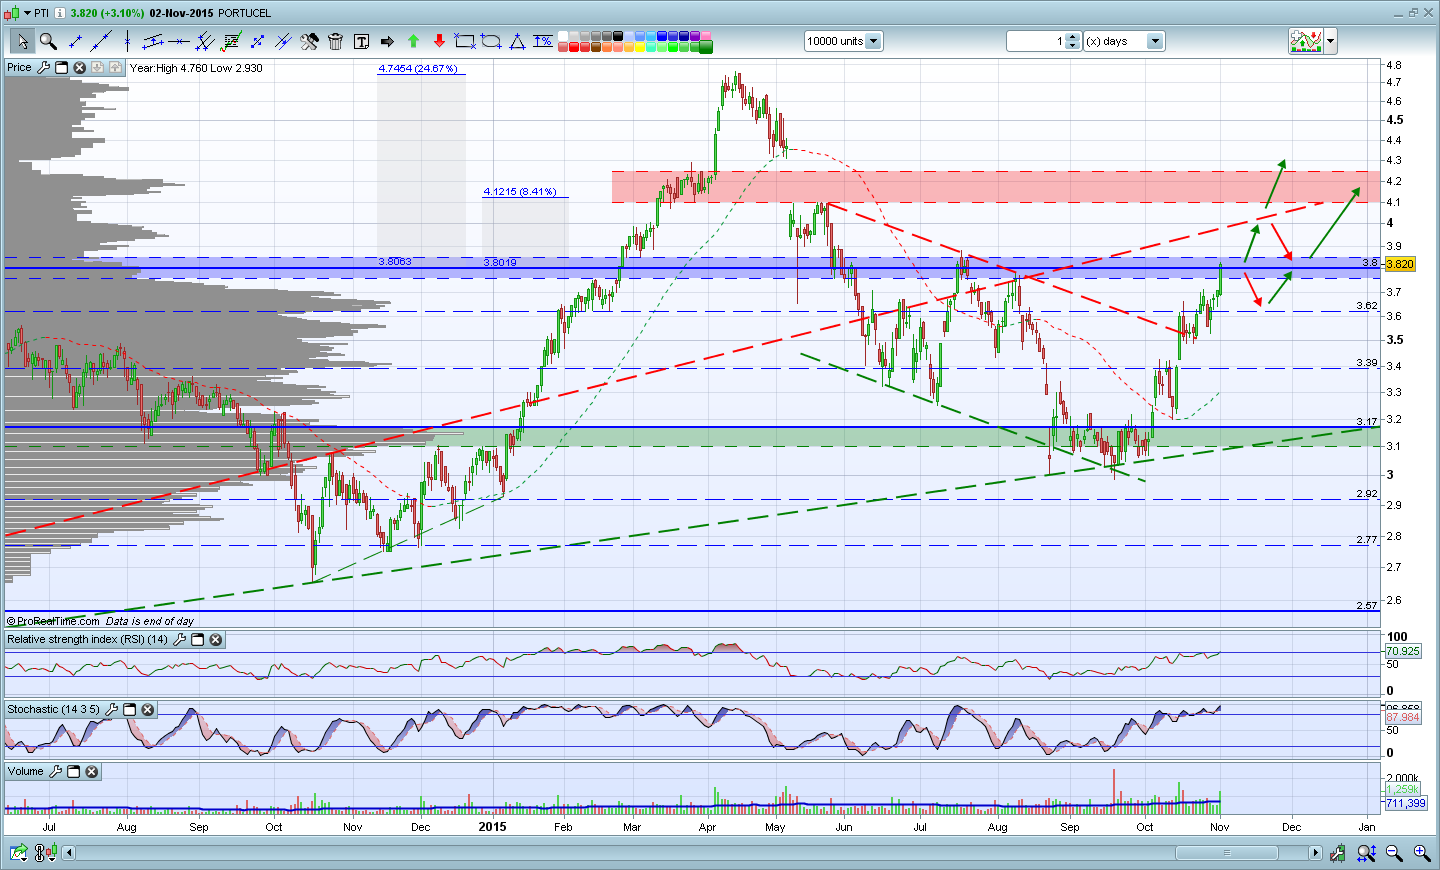Select the arrow cursor tool

click(x=22, y=41)
